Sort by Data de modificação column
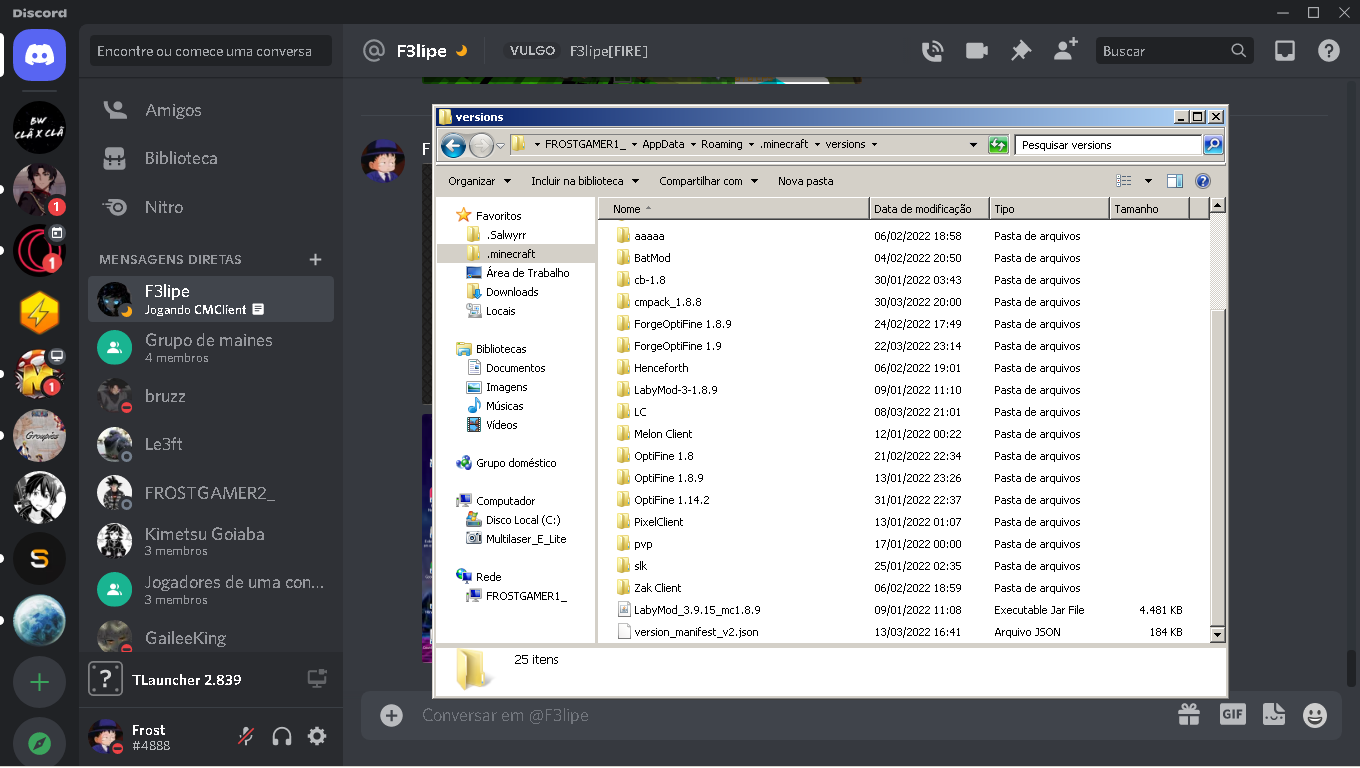This screenshot has width=1360, height=768. [x=929, y=209]
